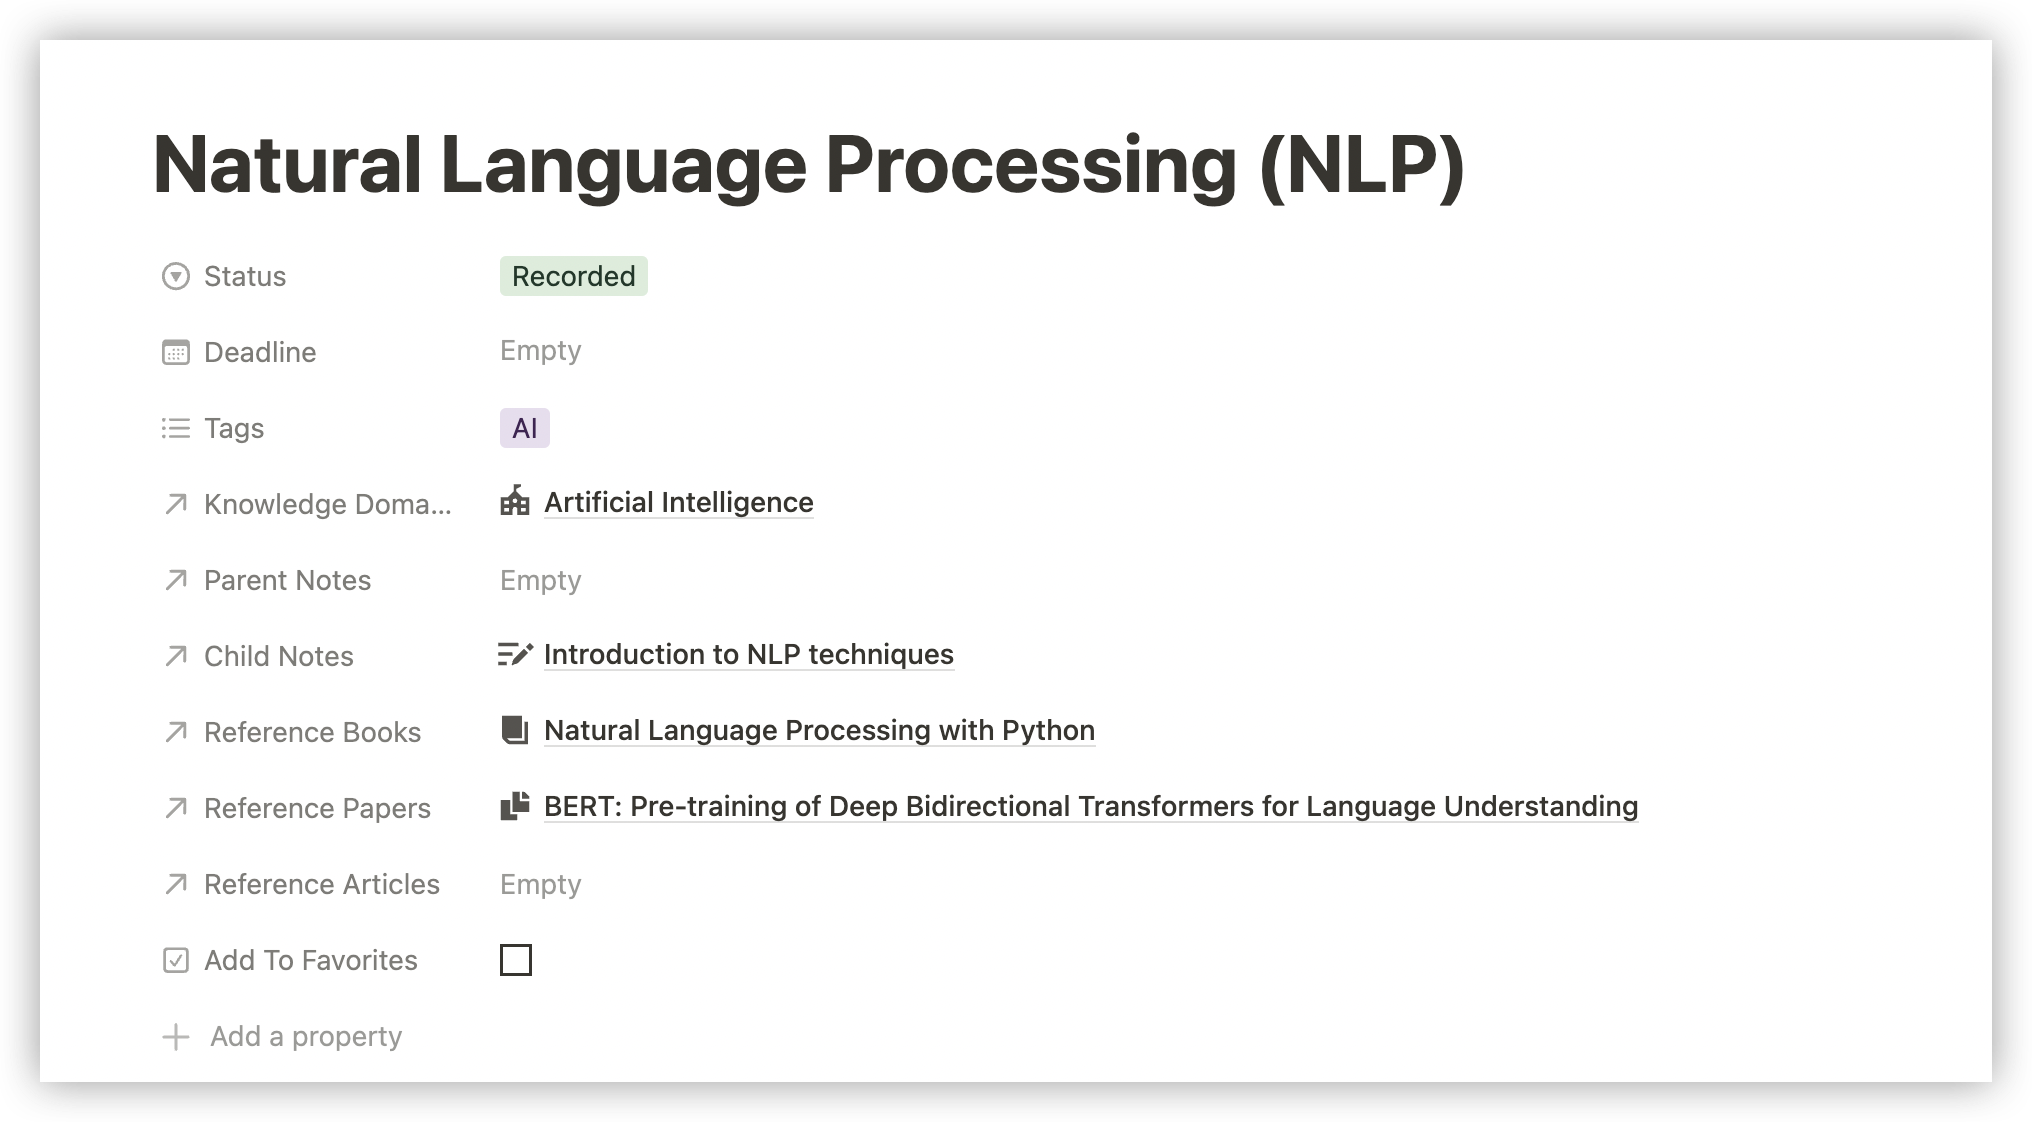
Task: Click the Tags list icon
Action: (x=176, y=429)
